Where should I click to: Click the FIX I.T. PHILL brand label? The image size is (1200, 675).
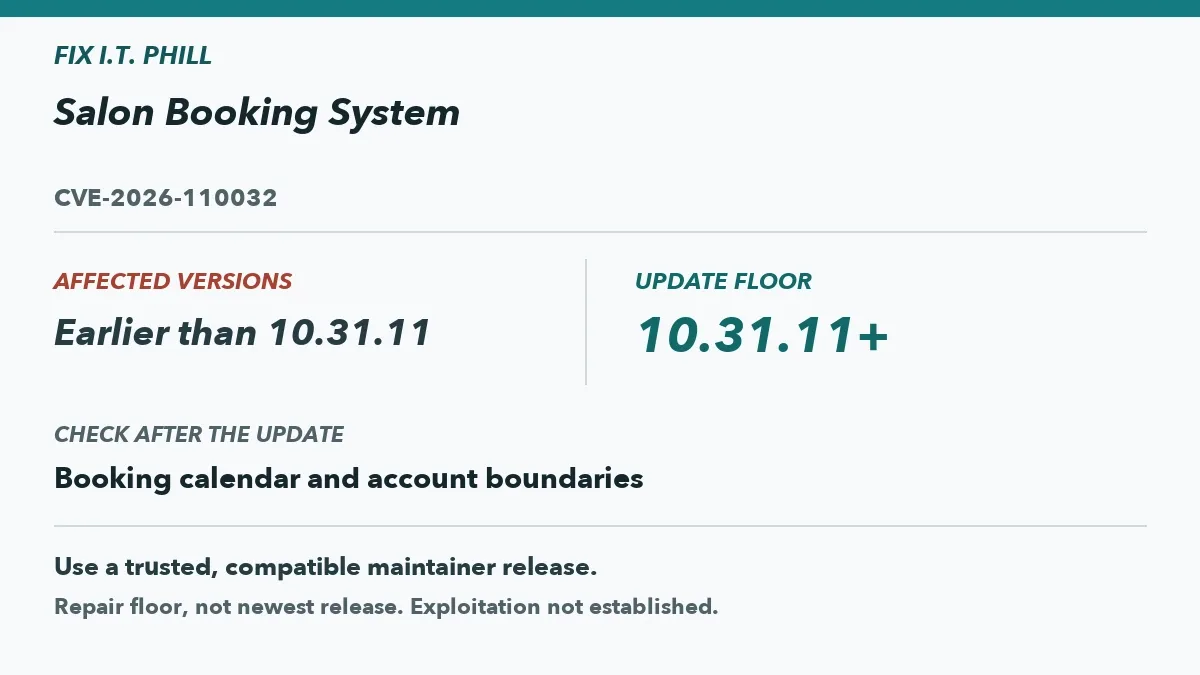pyautogui.click(x=133, y=55)
